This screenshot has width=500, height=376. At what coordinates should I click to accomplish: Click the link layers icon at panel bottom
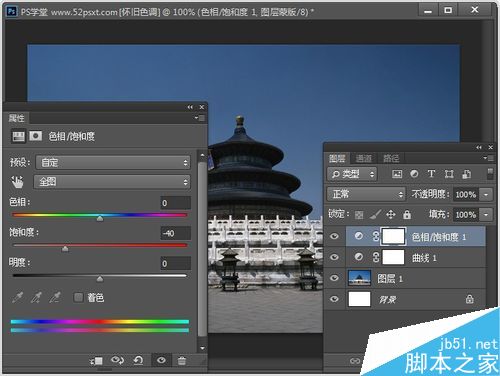[355, 361]
